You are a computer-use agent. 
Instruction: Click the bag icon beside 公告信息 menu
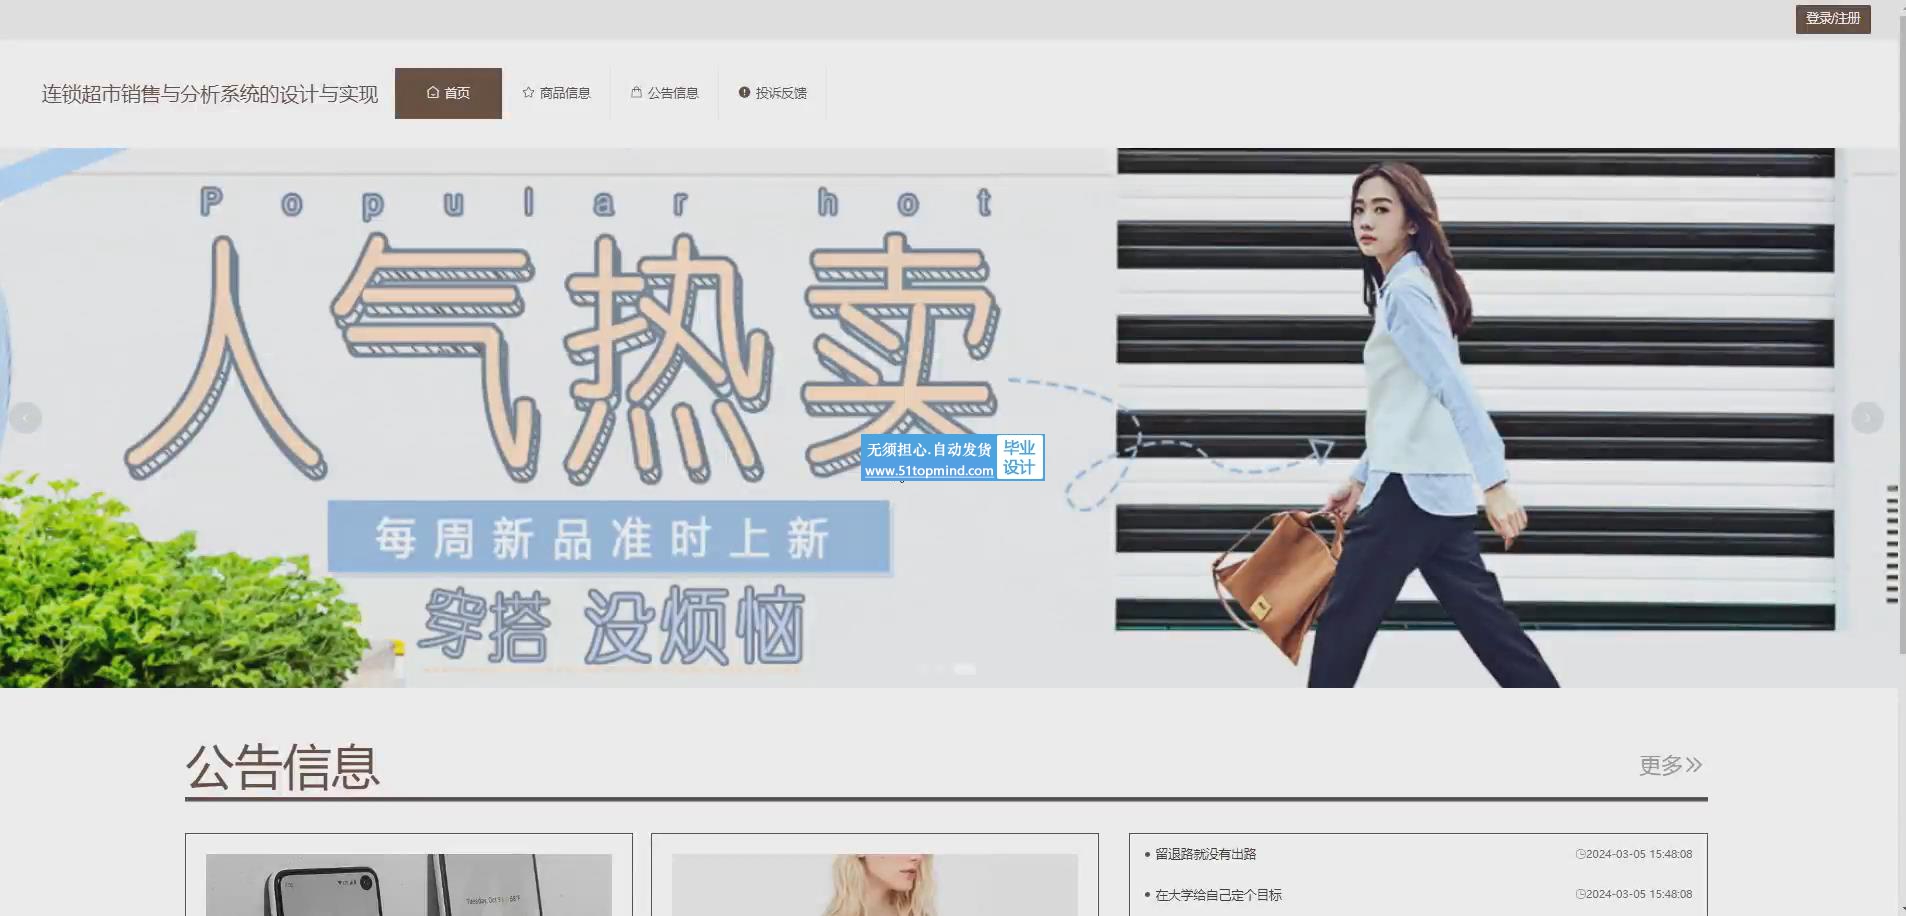(636, 93)
